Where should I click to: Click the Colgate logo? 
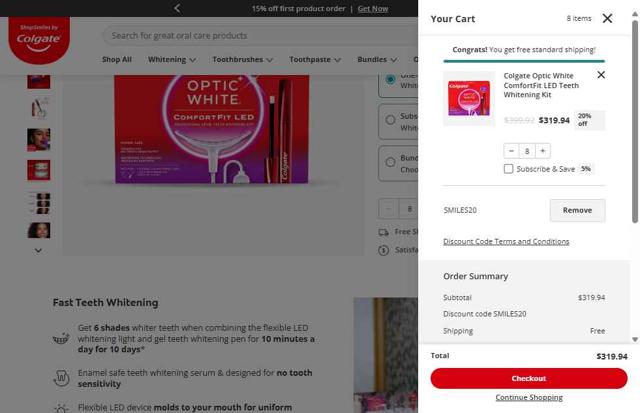39,40
